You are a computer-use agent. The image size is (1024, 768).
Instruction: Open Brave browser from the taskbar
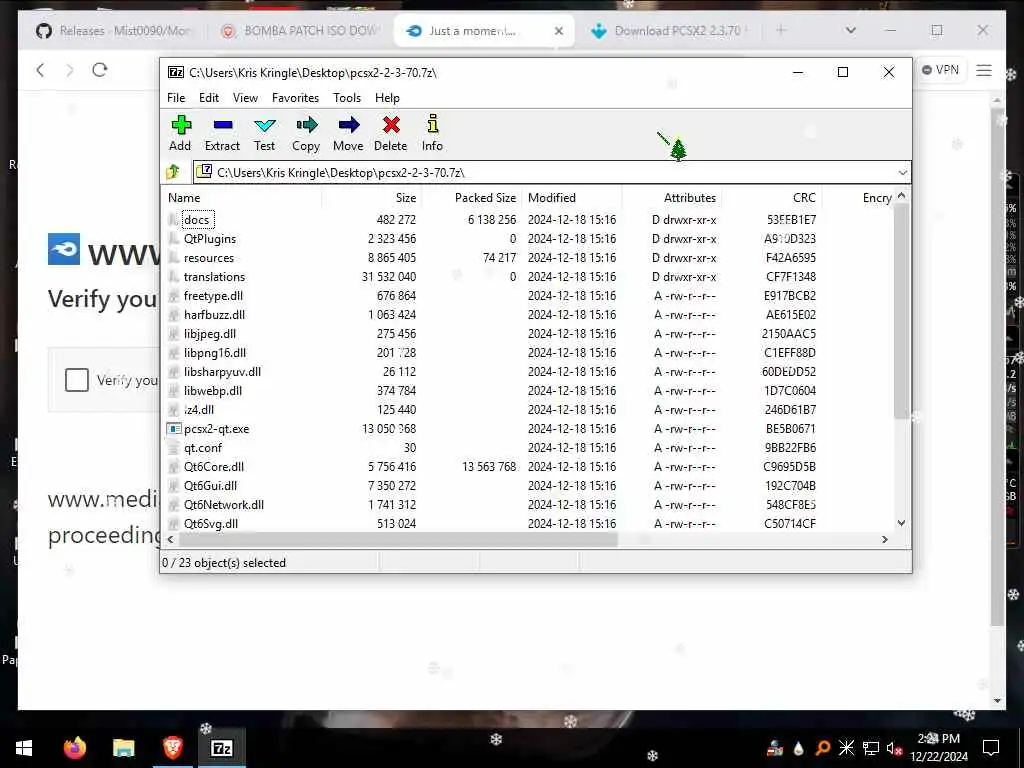[x=172, y=748]
